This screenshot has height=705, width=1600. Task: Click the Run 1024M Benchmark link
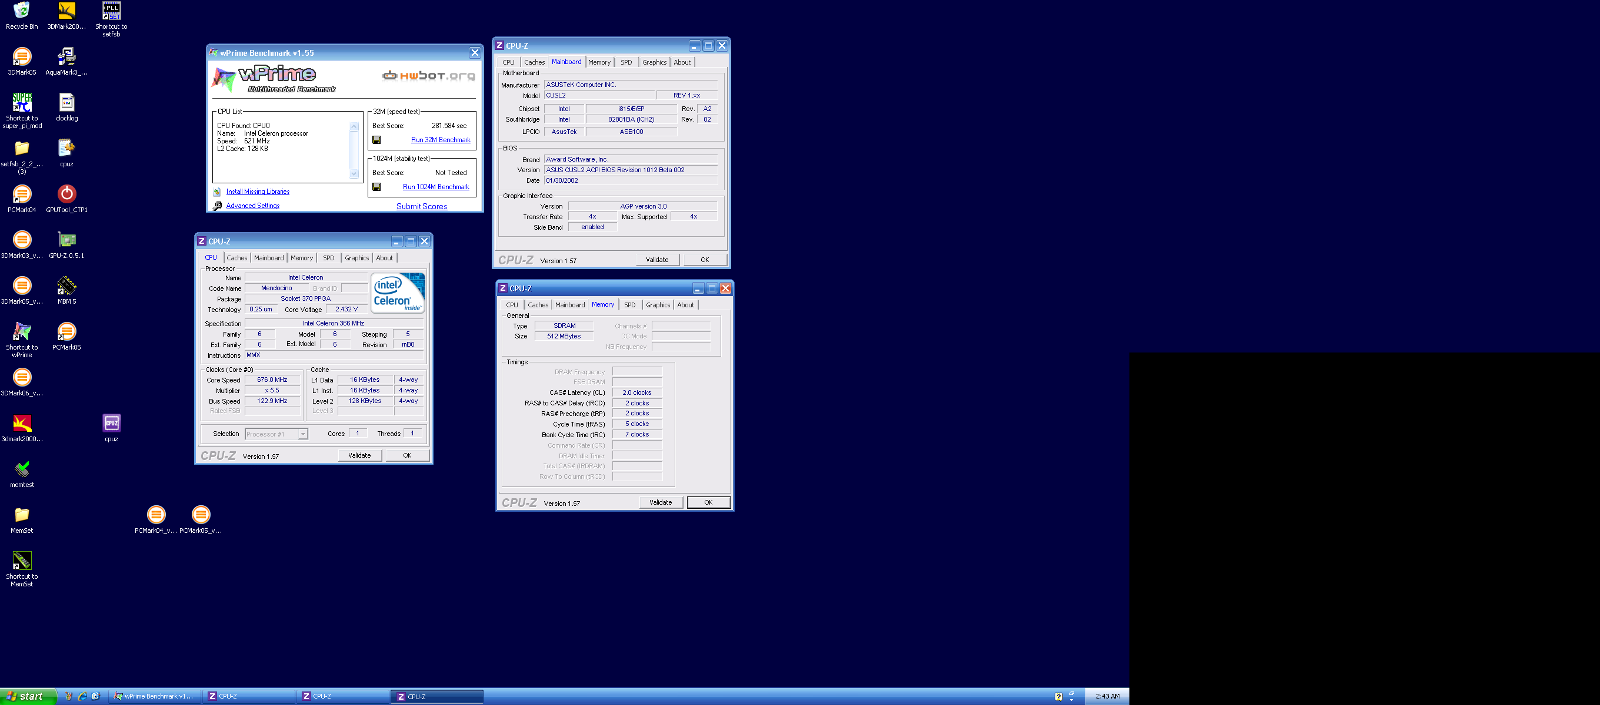(x=436, y=187)
